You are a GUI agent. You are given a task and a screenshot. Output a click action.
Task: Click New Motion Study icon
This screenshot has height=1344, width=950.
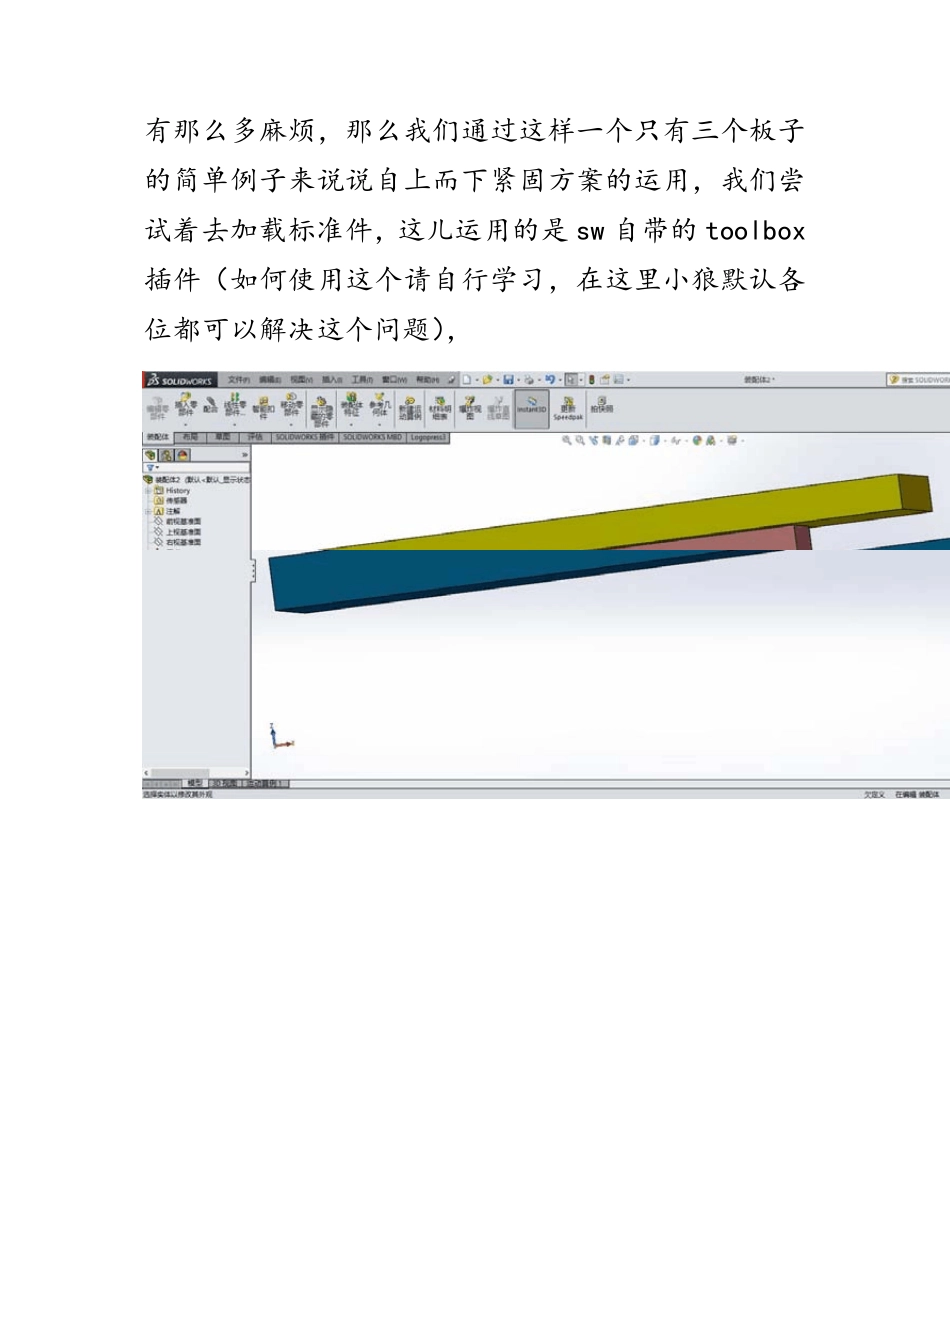point(410,407)
